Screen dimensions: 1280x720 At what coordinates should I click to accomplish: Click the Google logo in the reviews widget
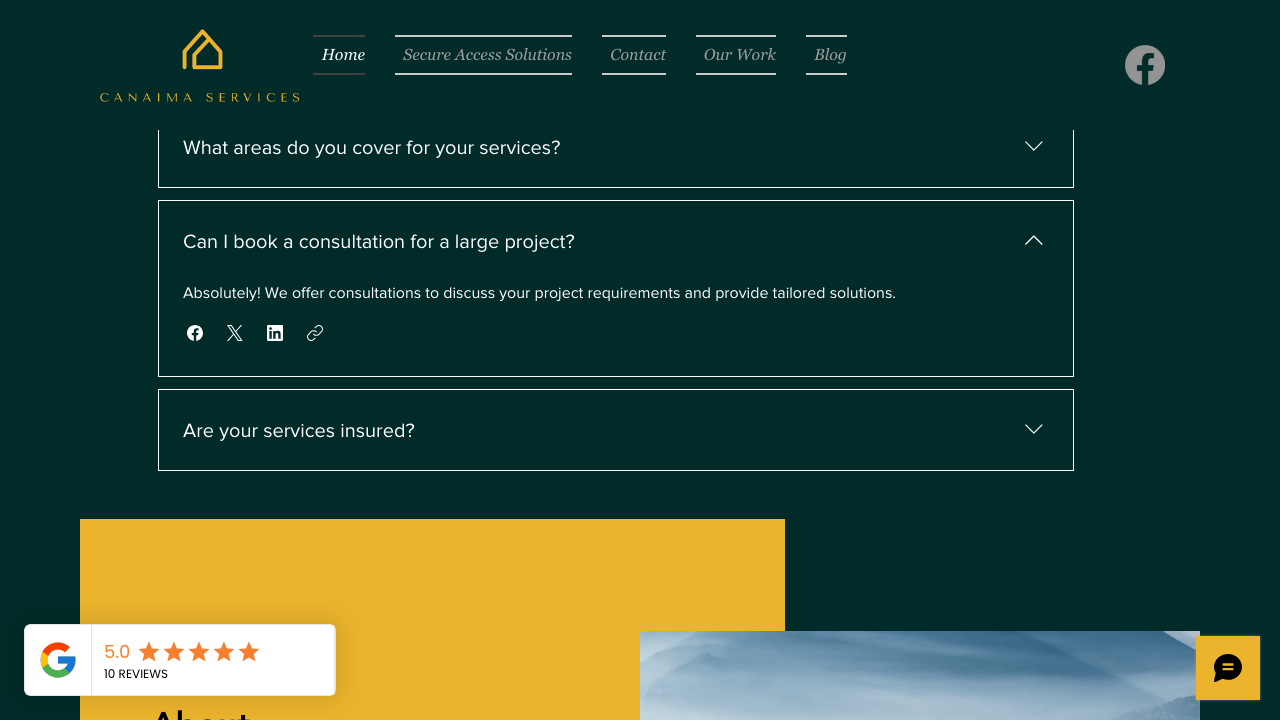click(58, 659)
